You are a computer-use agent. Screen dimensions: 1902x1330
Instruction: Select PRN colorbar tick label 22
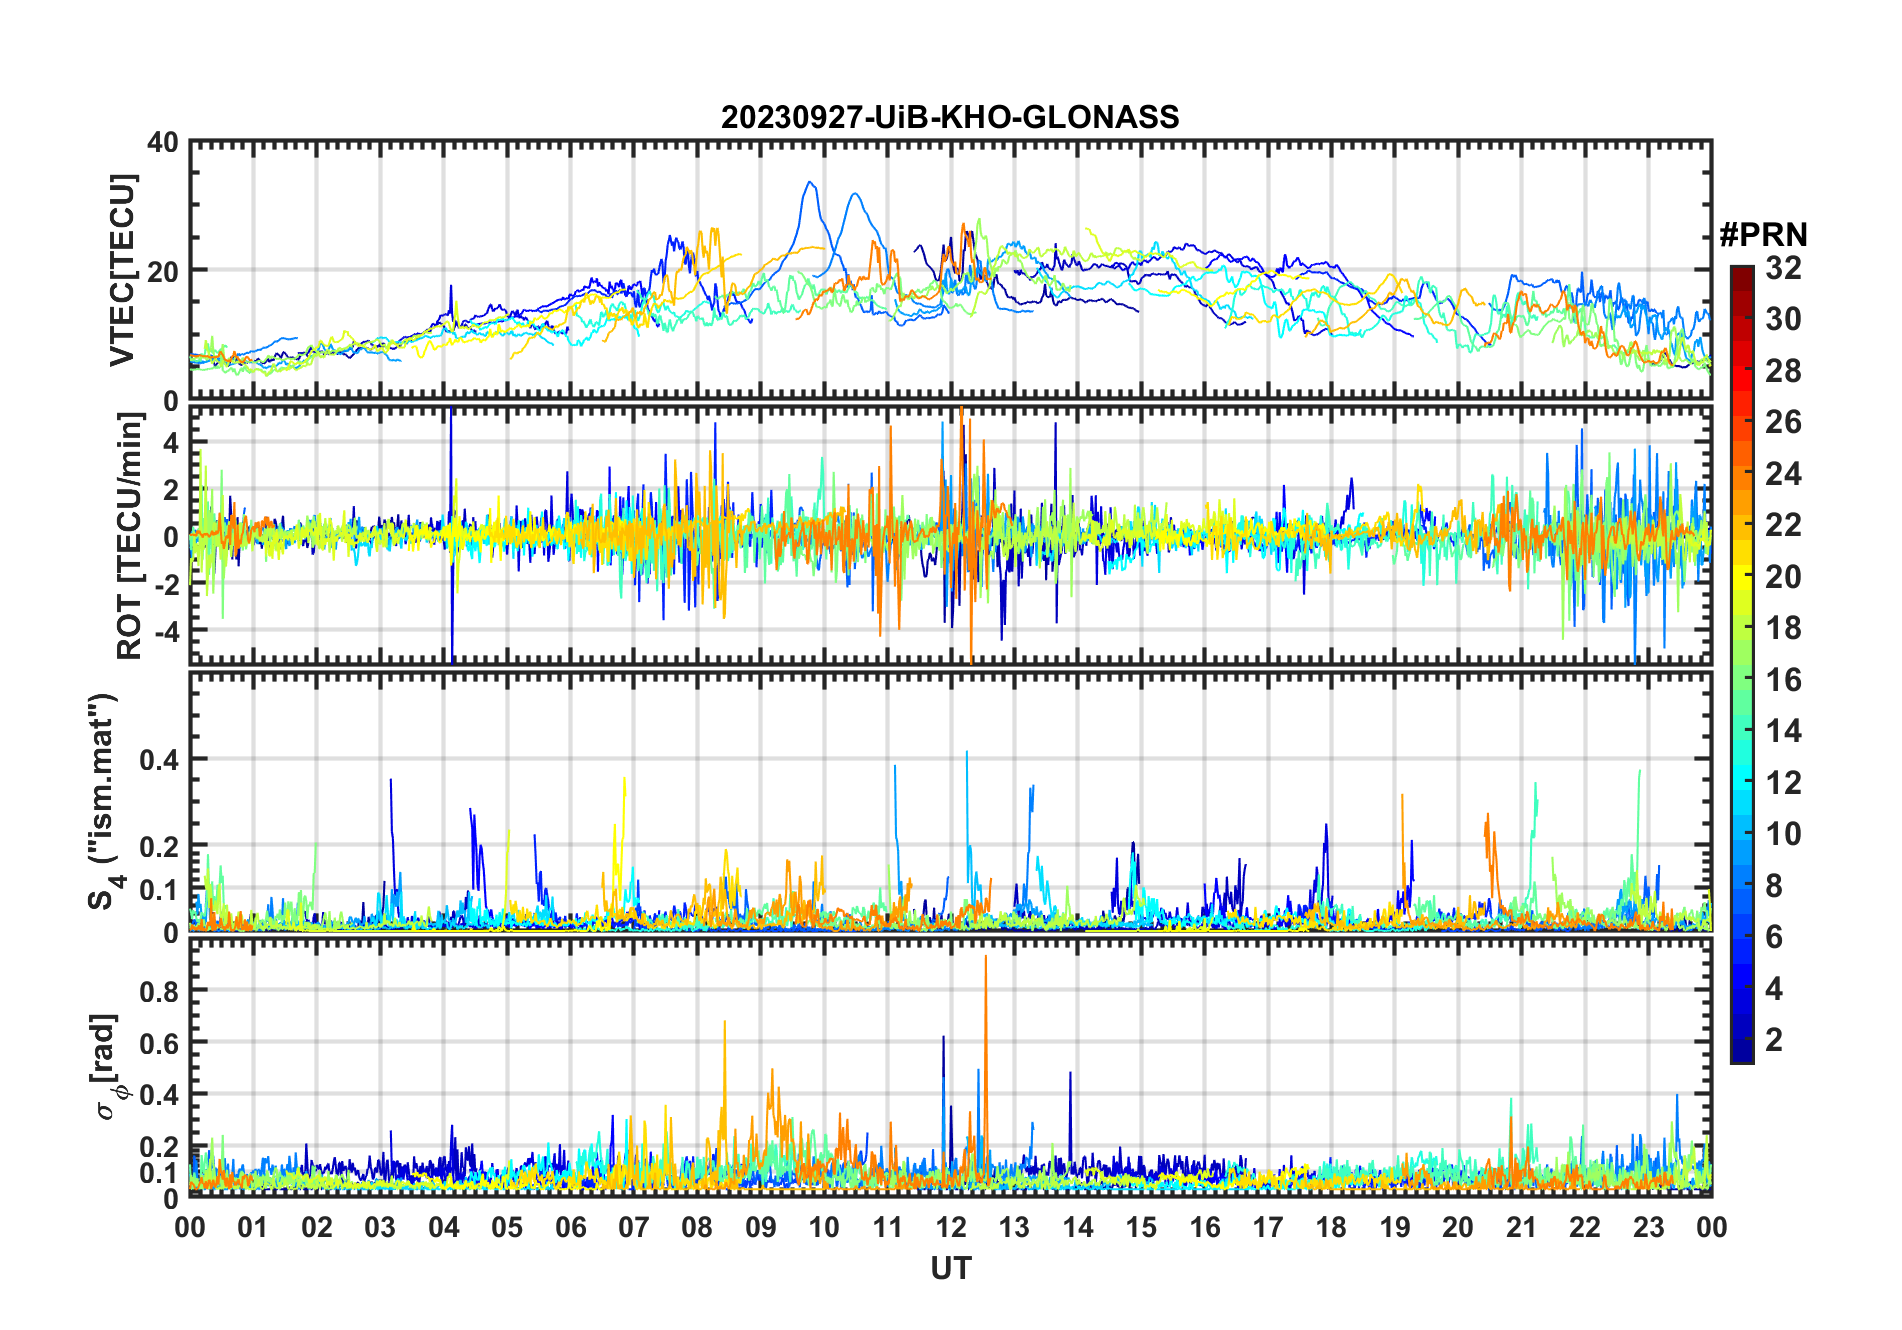coord(1783,525)
